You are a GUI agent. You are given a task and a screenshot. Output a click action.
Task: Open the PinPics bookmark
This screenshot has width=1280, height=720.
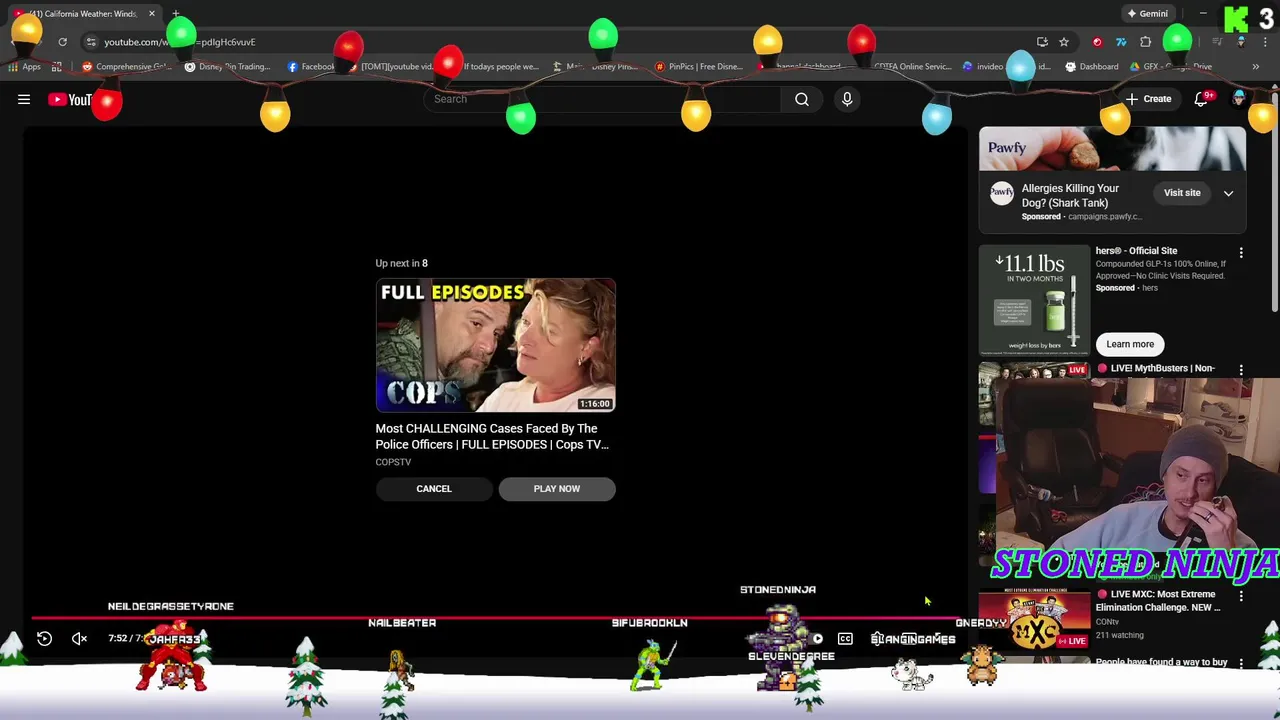[x=699, y=67]
